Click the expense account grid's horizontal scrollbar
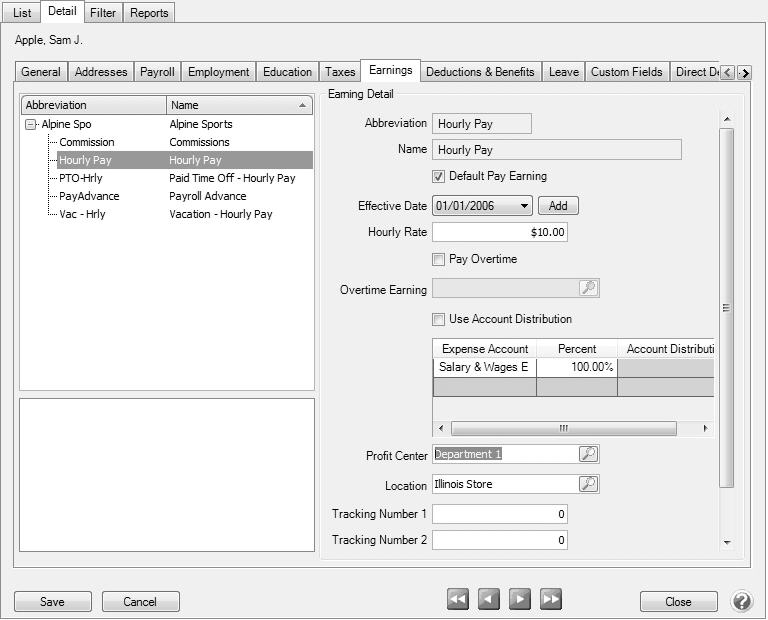 pyautogui.click(x=563, y=428)
